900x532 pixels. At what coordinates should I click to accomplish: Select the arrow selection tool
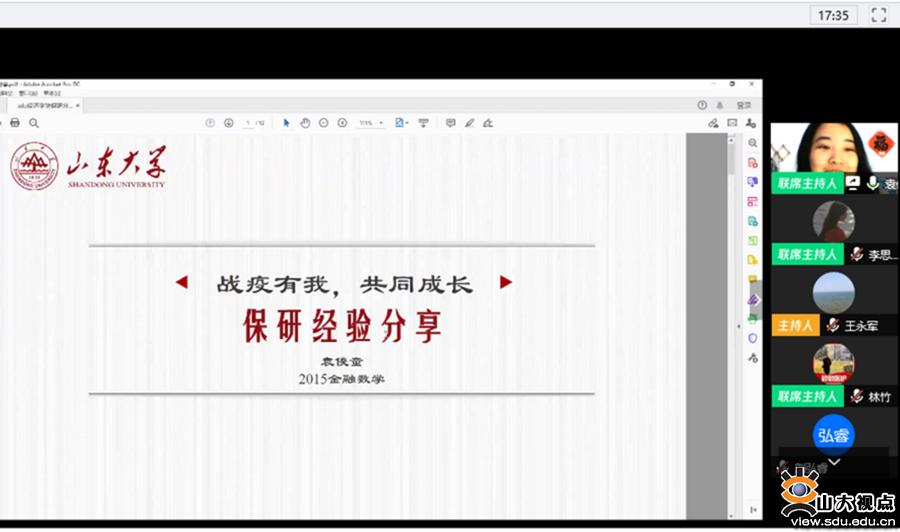click(x=286, y=123)
